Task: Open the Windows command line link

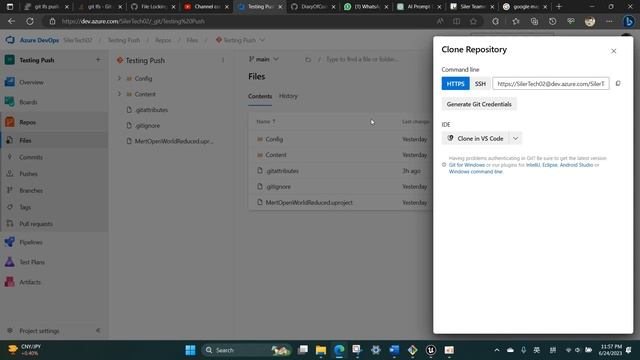Action: pyautogui.click(x=476, y=172)
